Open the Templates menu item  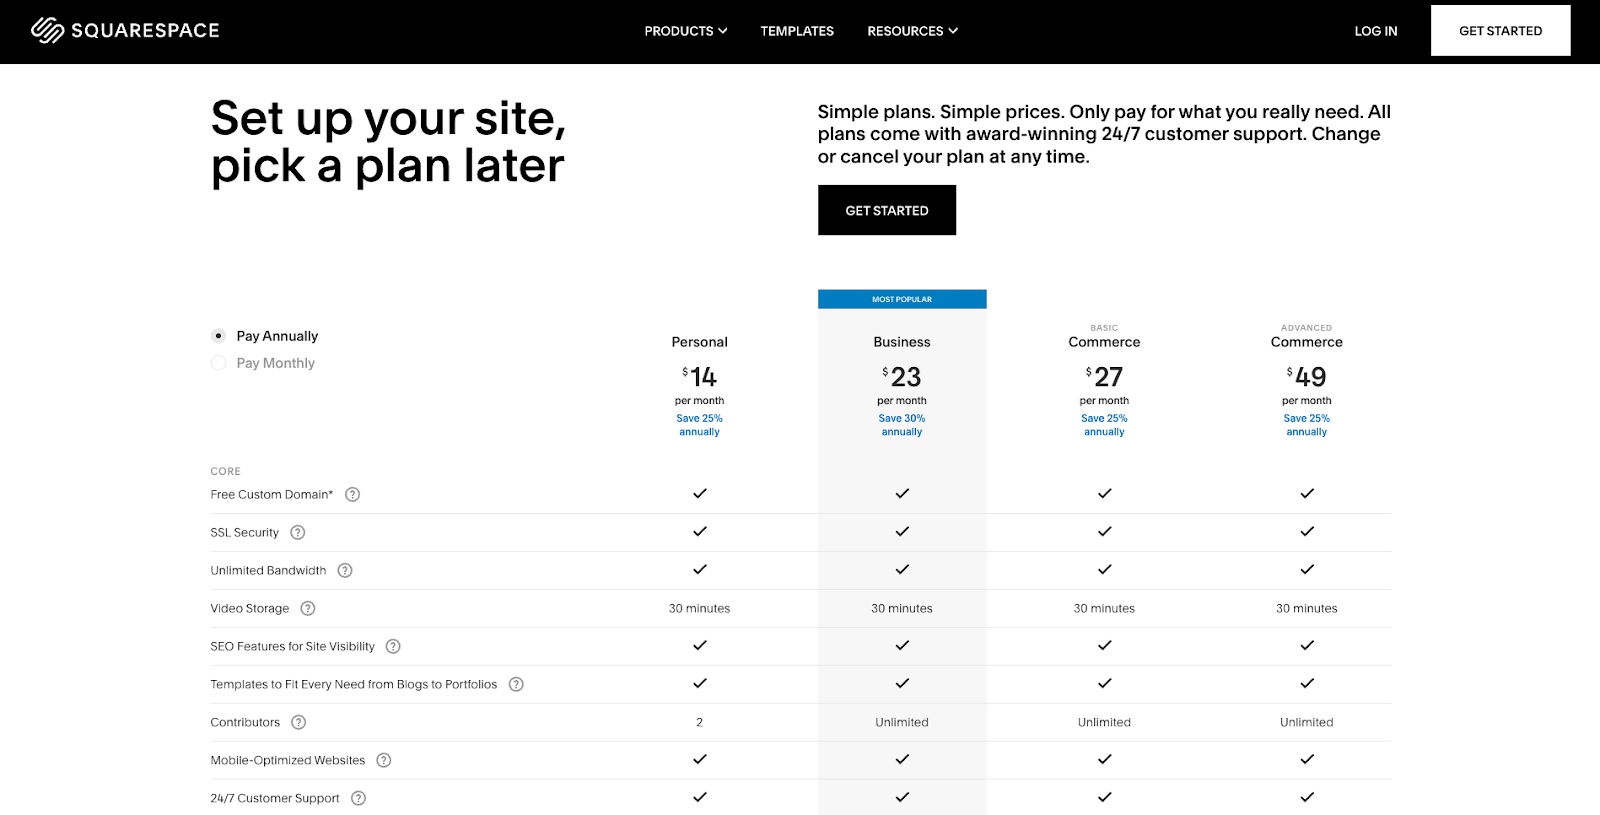(797, 31)
